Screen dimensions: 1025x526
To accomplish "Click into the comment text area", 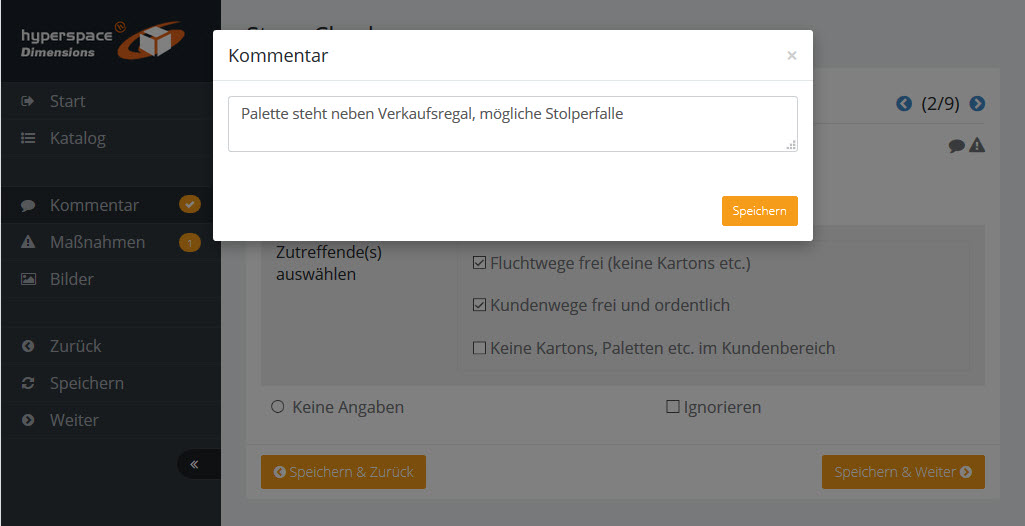I will point(512,124).
